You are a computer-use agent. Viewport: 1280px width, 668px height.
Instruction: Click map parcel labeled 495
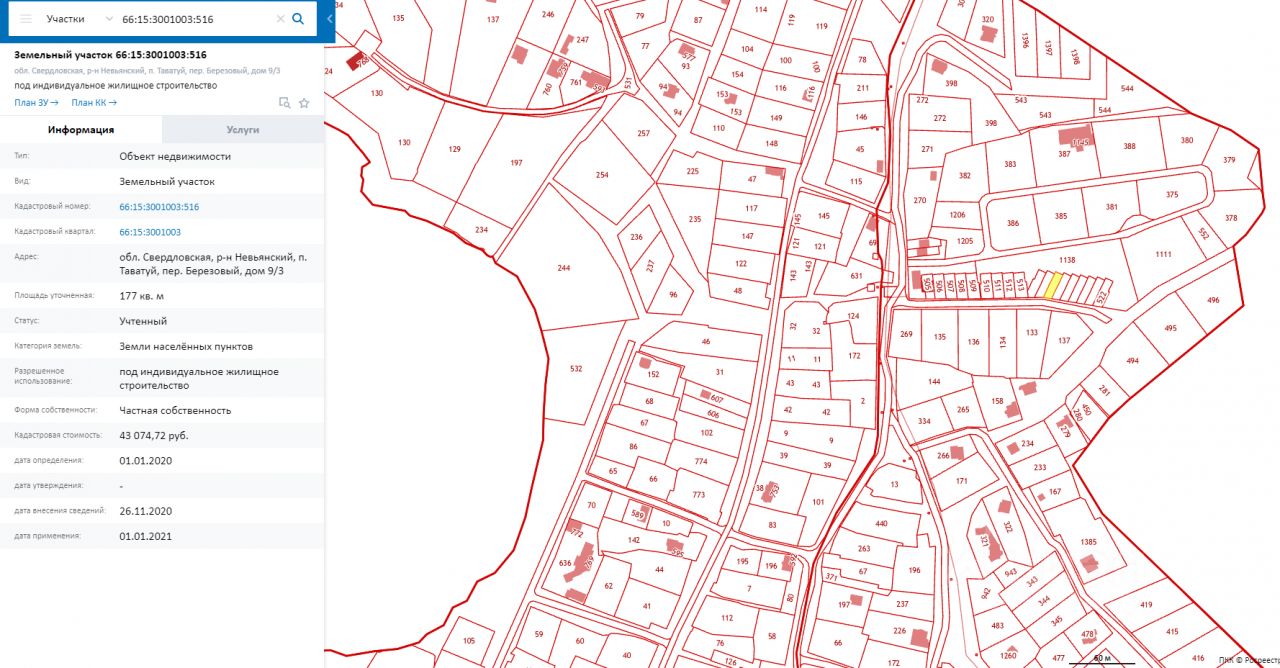pyautogui.click(x=1171, y=328)
